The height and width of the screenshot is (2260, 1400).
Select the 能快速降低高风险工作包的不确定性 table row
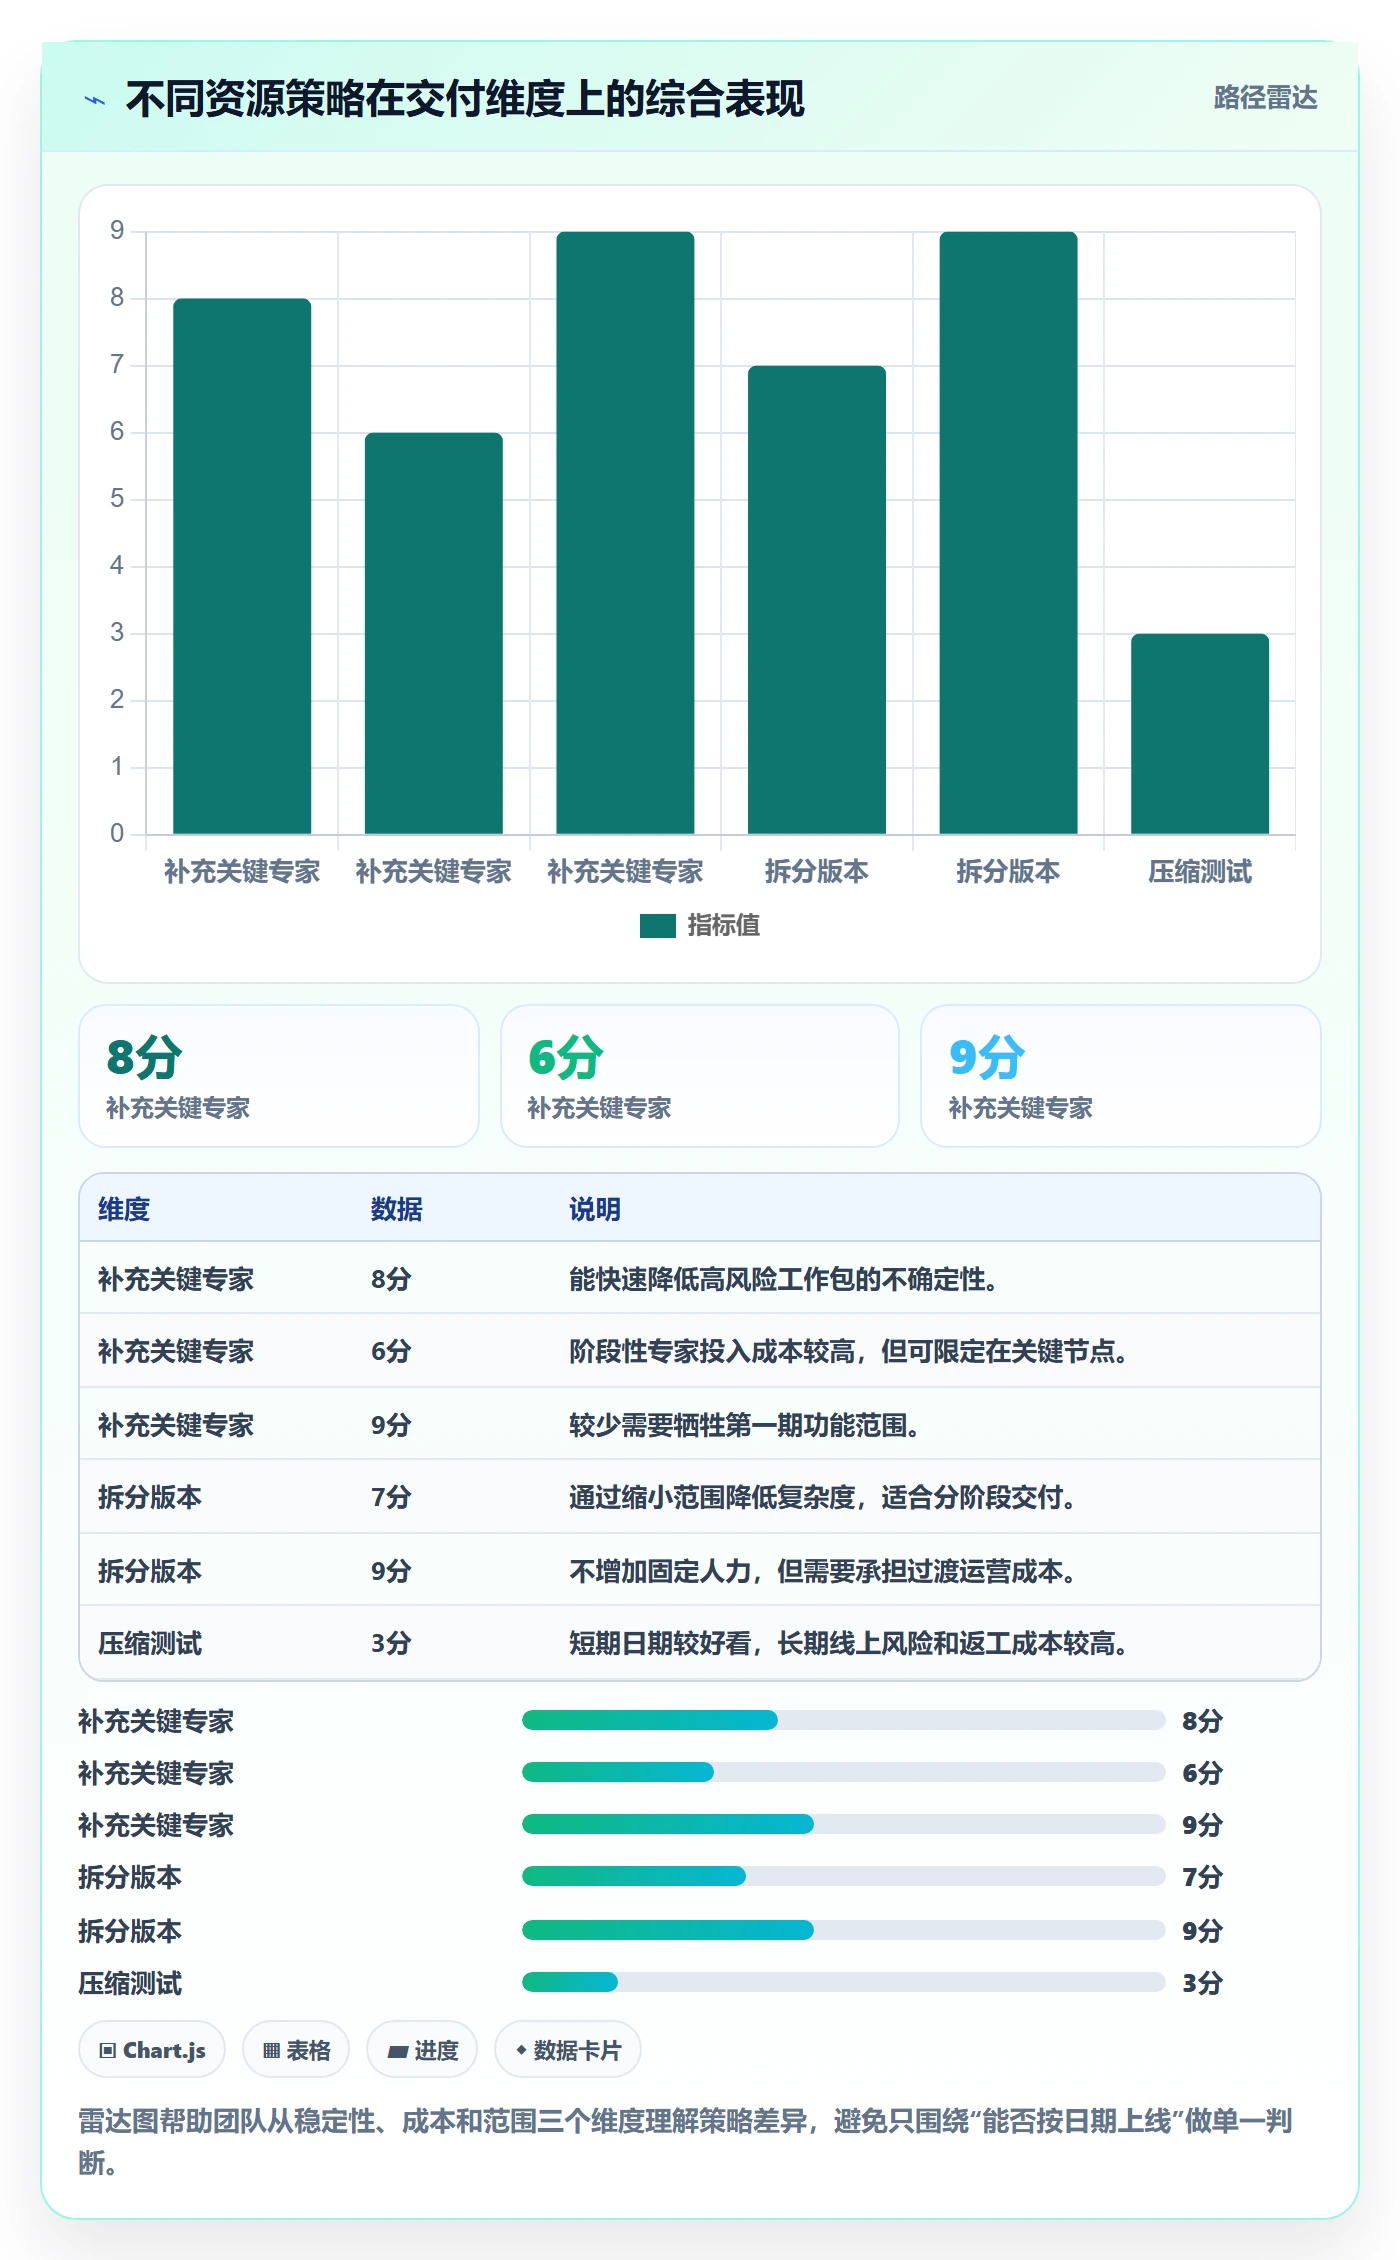click(700, 1278)
